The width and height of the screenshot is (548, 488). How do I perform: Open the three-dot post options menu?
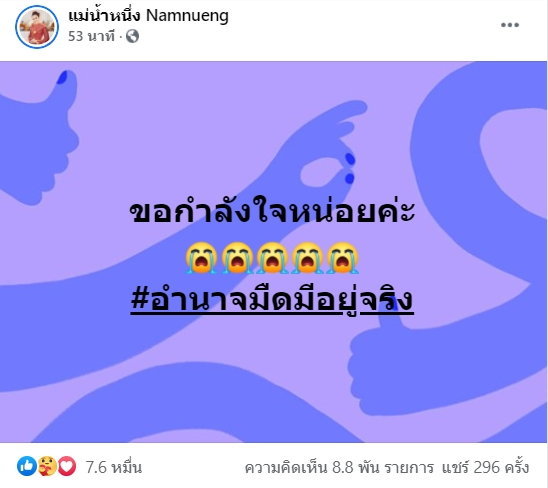coord(510,25)
